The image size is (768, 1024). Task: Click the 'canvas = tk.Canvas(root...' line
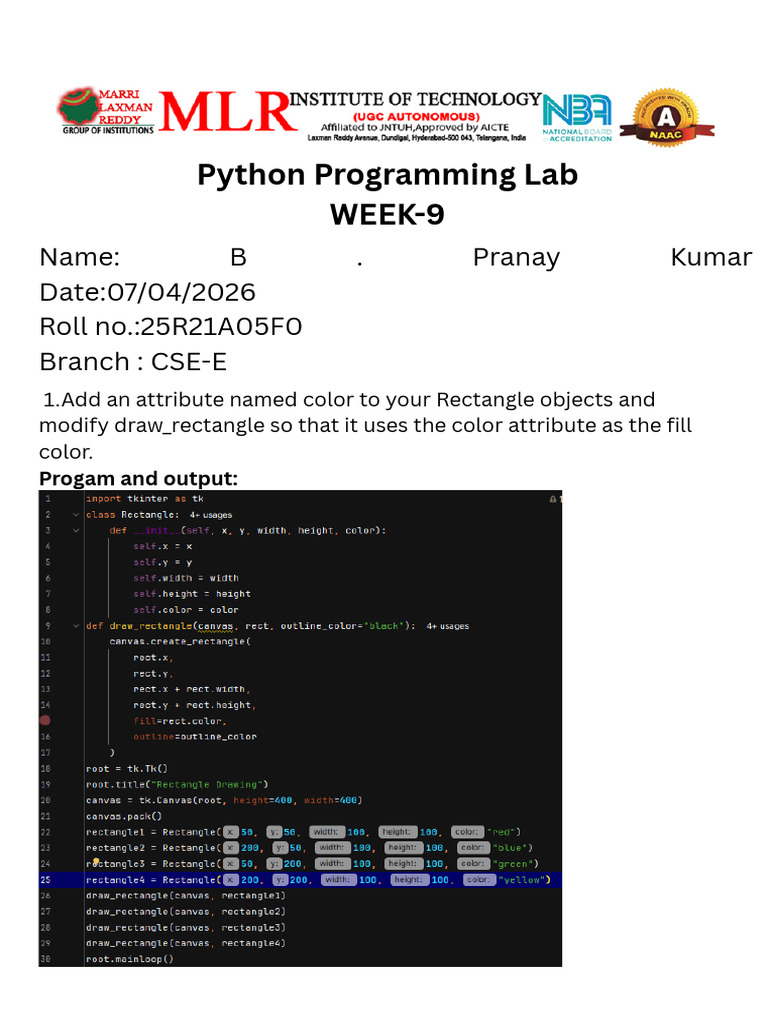click(x=224, y=800)
